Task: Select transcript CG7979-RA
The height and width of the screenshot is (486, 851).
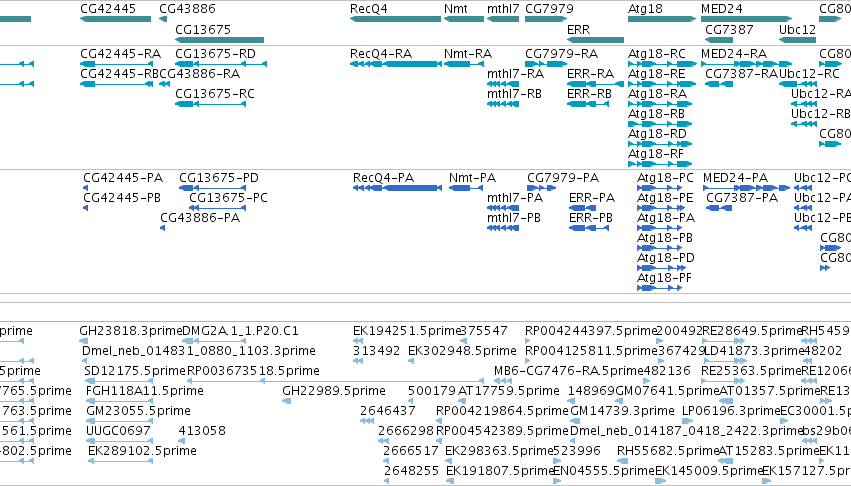Action: [546, 64]
